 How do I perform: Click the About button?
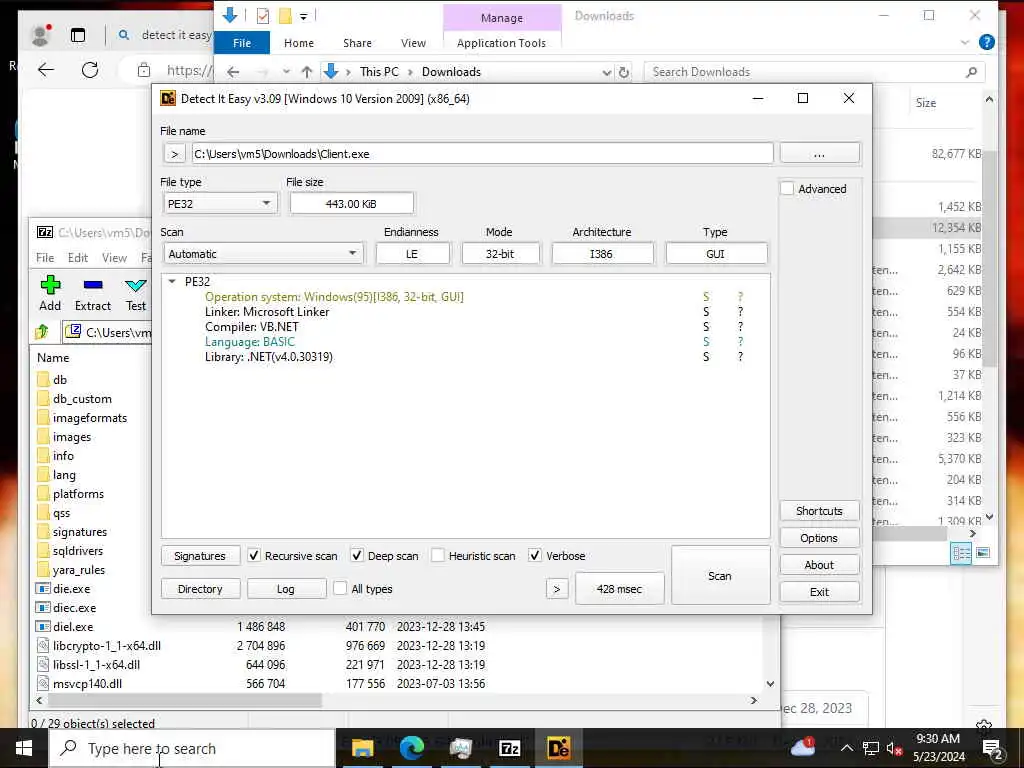tap(819, 565)
